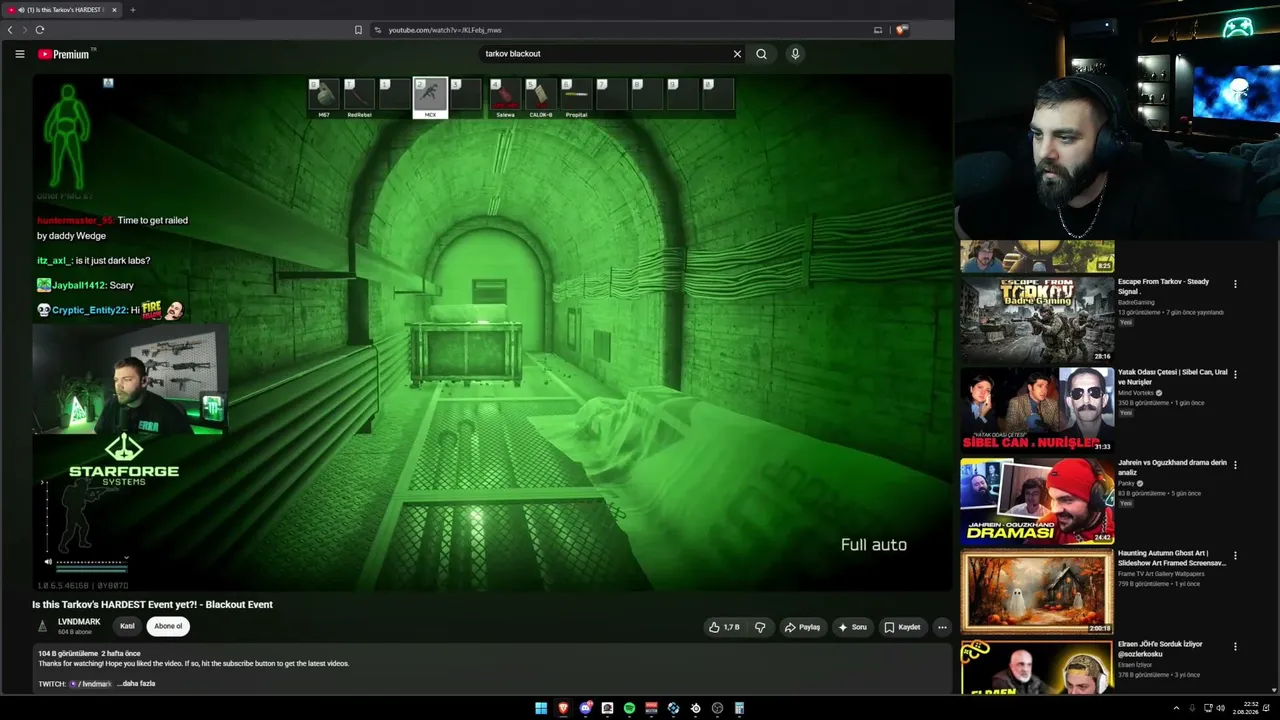Open Spotify from the taskbar
This screenshot has width=1280, height=720.
(629, 708)
